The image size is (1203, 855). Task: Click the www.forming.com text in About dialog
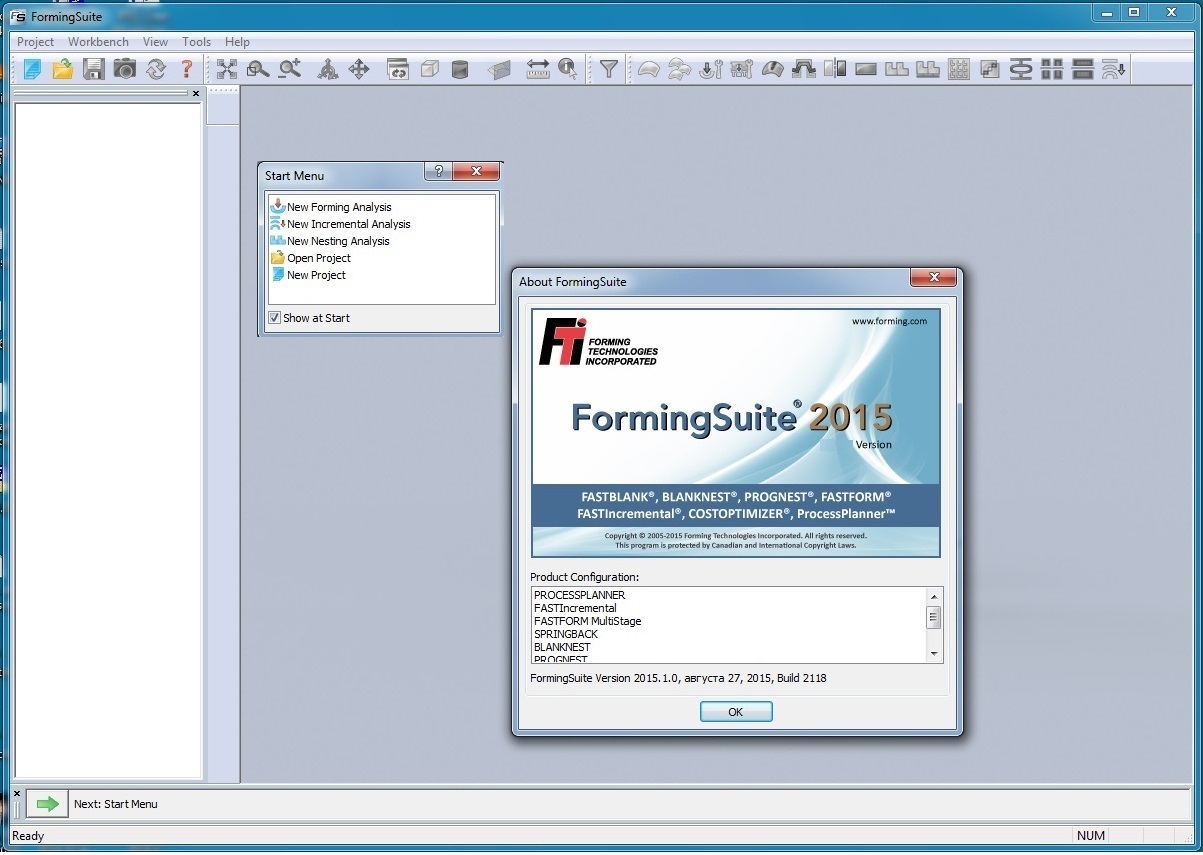889,321
